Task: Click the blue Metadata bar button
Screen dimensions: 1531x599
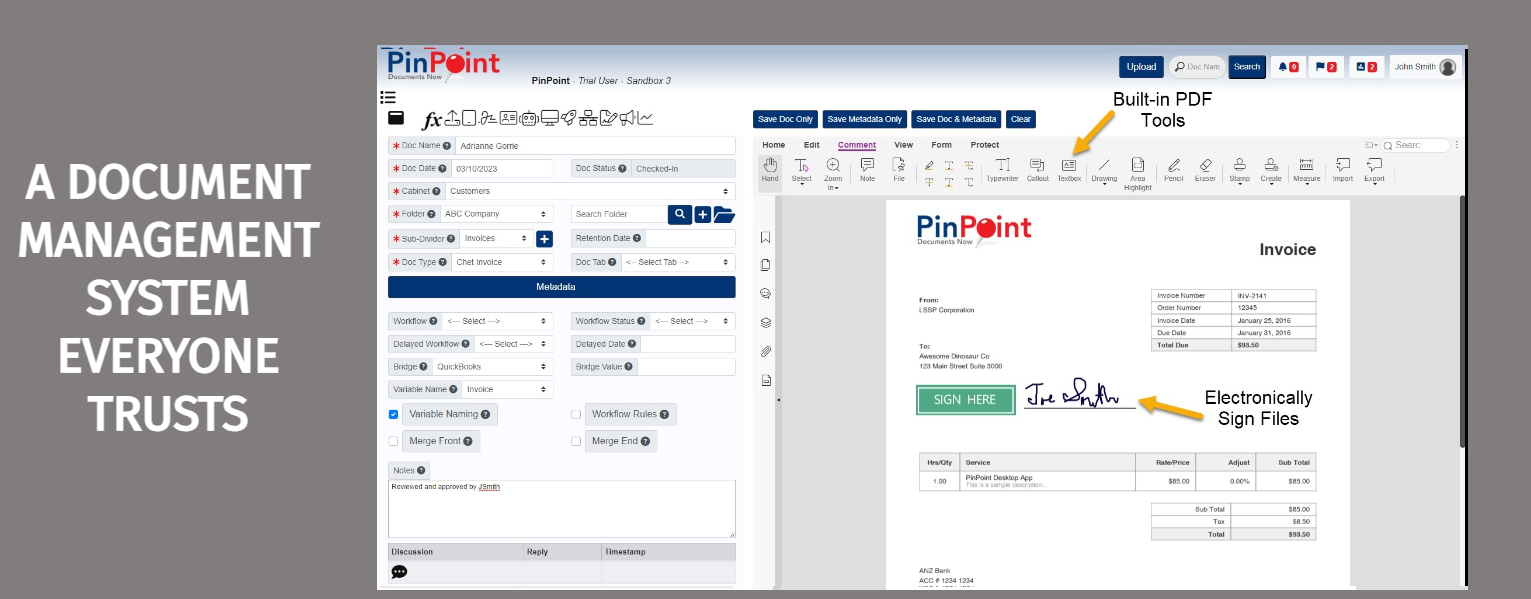Action: (561, 287)
